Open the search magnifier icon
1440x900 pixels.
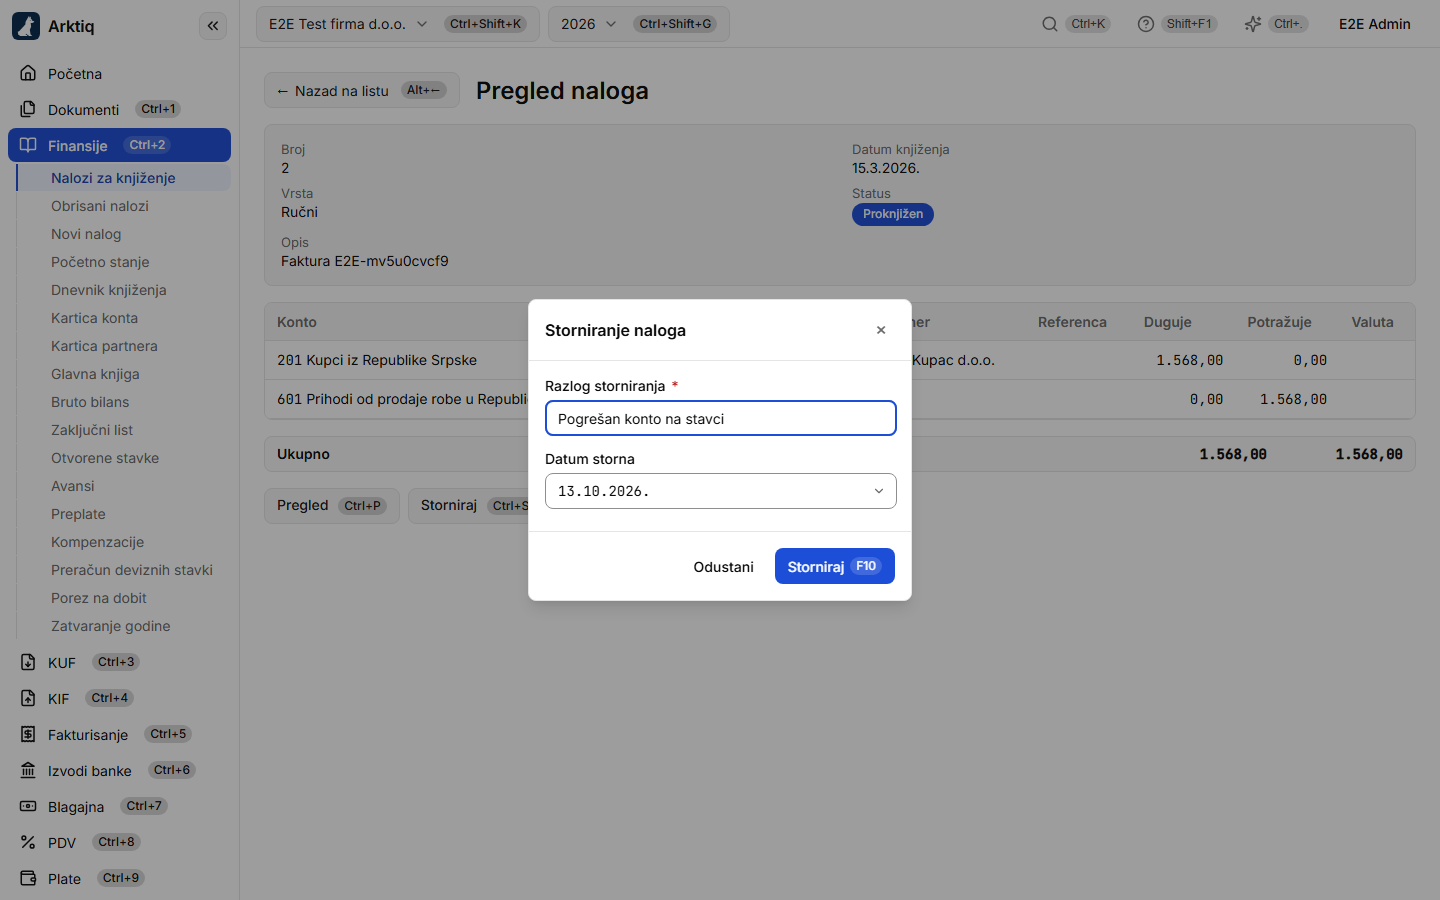(1049, 24)
